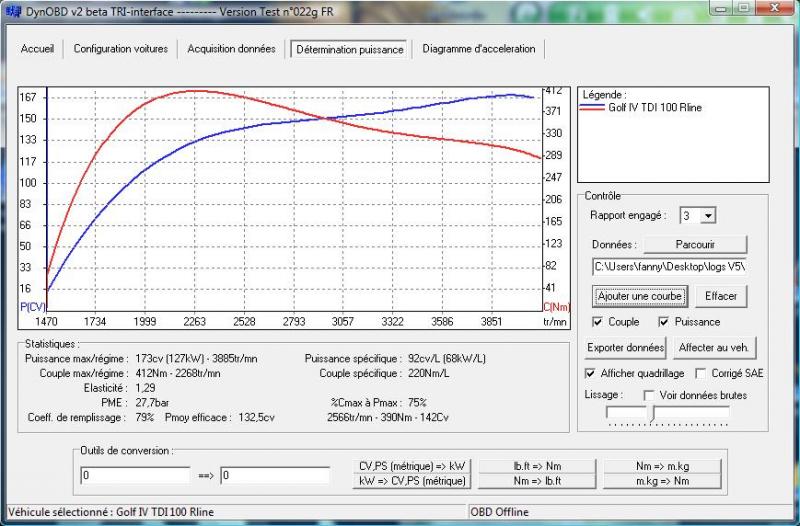The width and height of the screenshot is (800, 526).
Task: Click the 2566tr/mn - 390Nm - 142Cv text
Action: (x=388, y=418)
